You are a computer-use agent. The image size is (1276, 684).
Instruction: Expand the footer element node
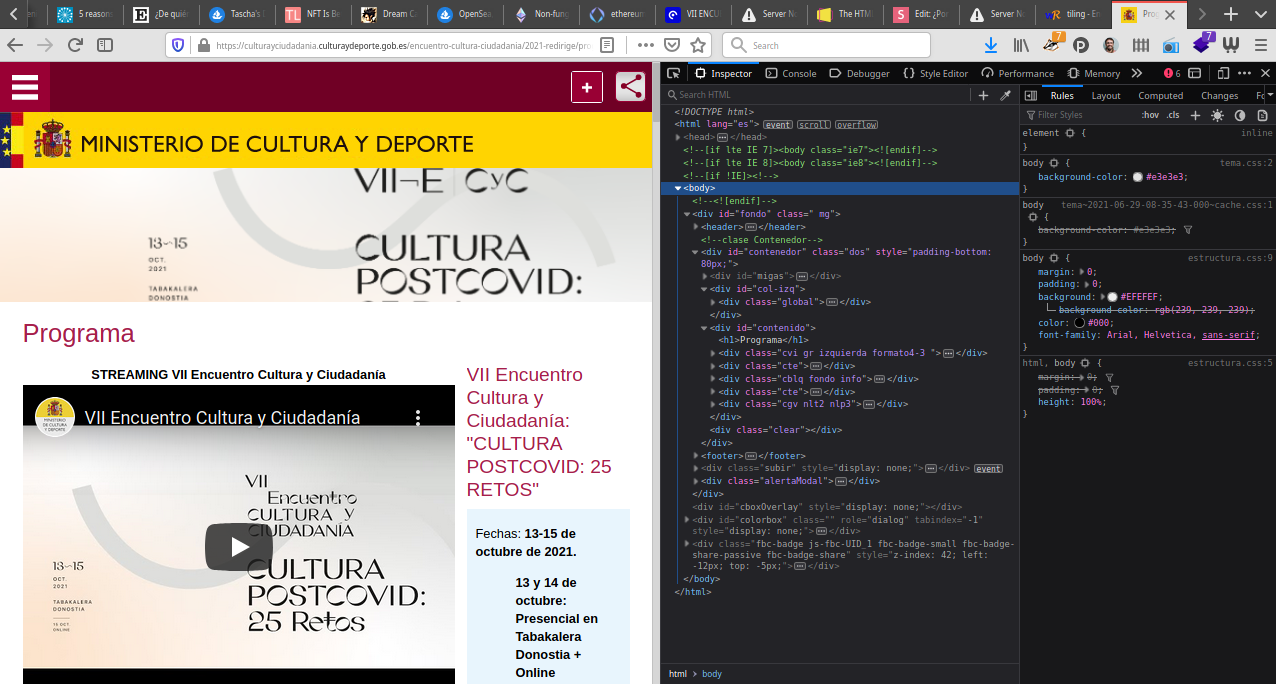point(696,456)
